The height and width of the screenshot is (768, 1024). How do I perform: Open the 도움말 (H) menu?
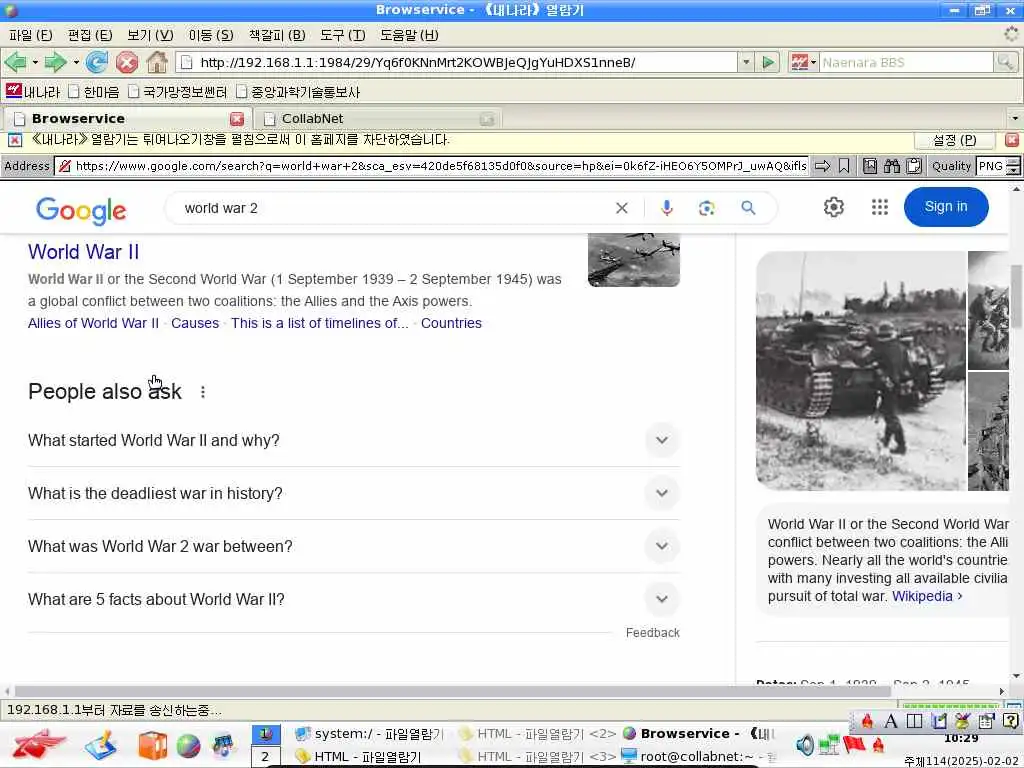pos(409,35)
